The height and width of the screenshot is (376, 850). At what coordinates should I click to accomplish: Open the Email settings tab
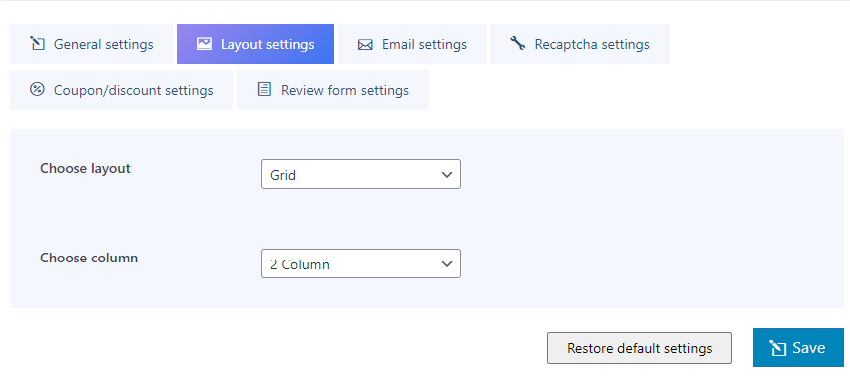click(x=412, y=44)
